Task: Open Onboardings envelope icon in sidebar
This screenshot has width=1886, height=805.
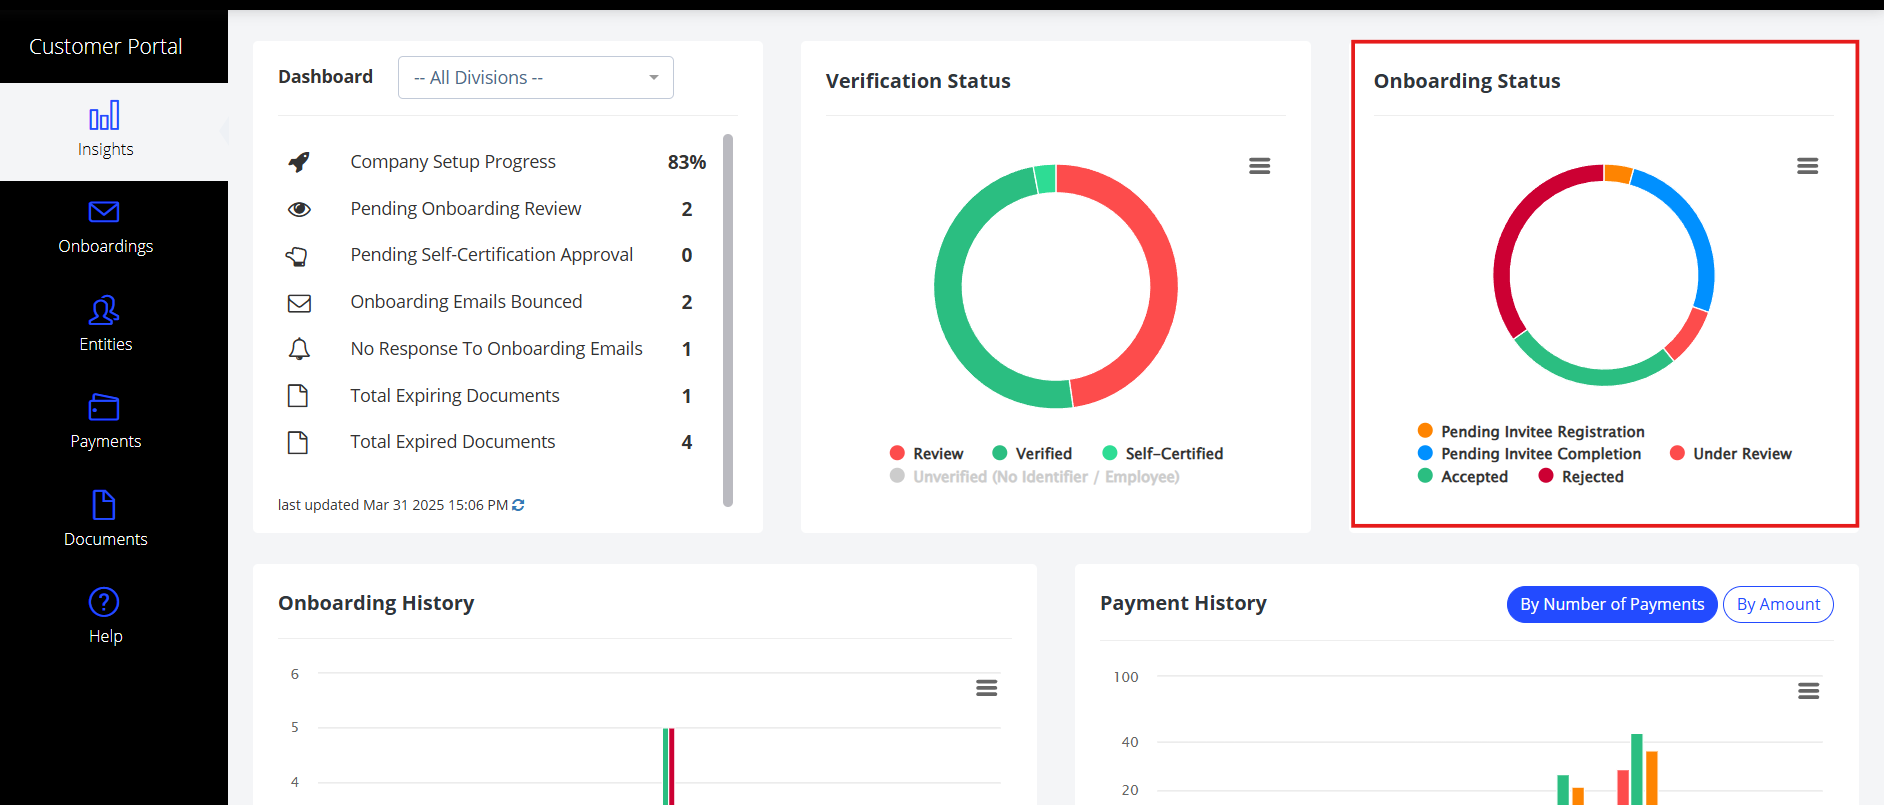Action: (104, 212)
